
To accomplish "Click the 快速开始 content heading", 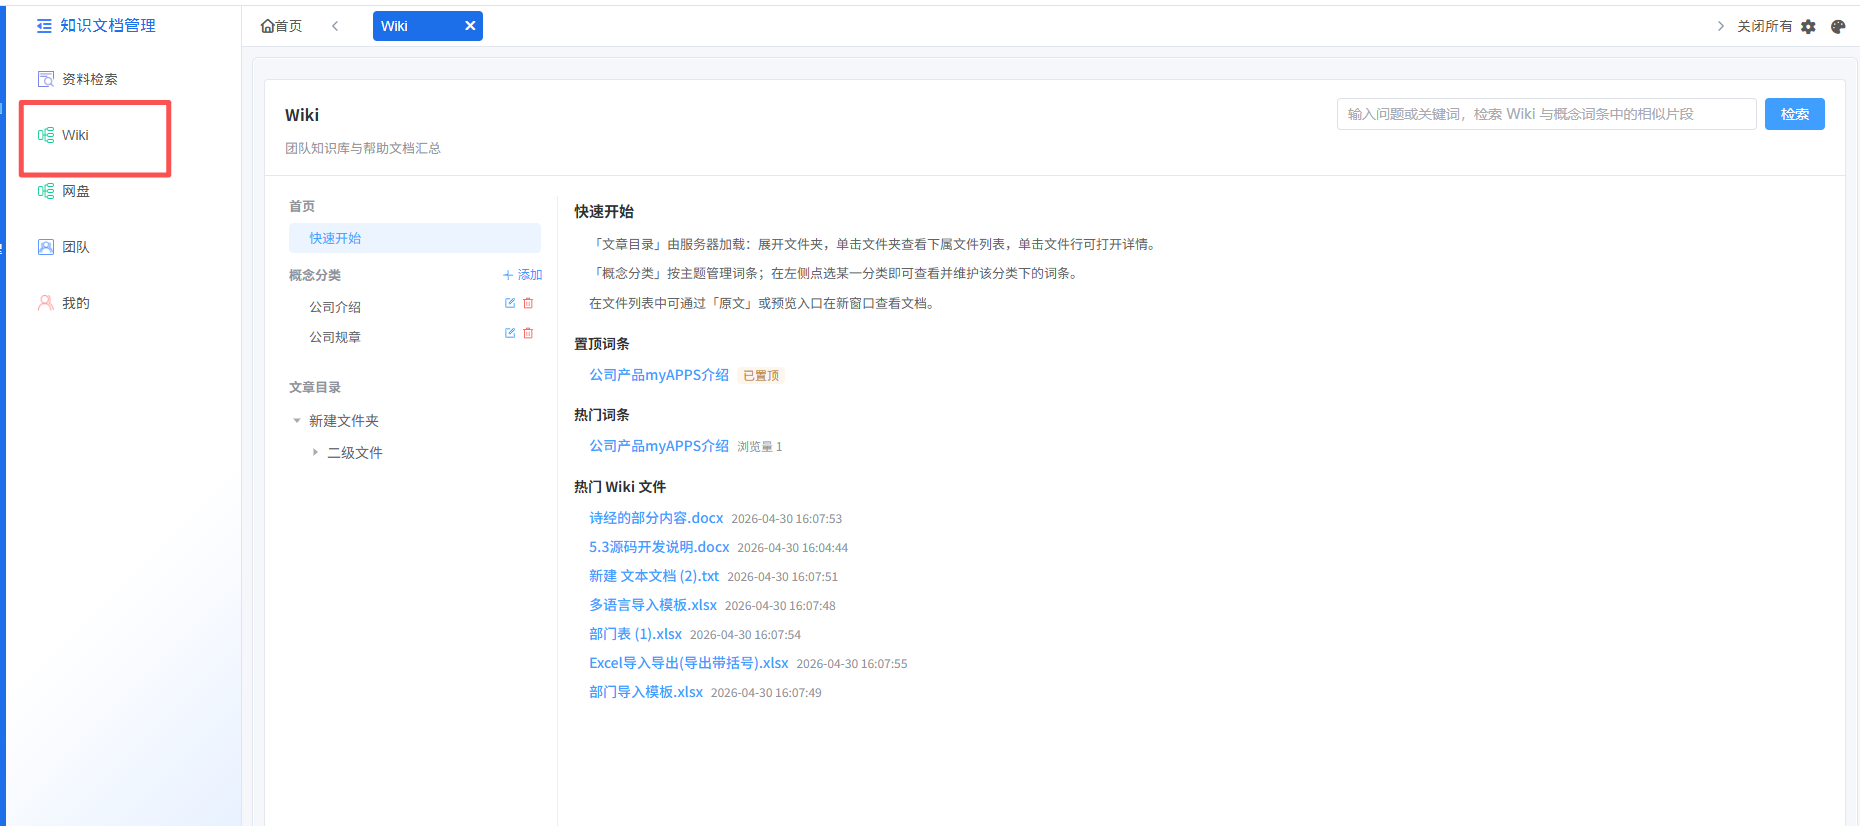I will (x=604, y=212).
